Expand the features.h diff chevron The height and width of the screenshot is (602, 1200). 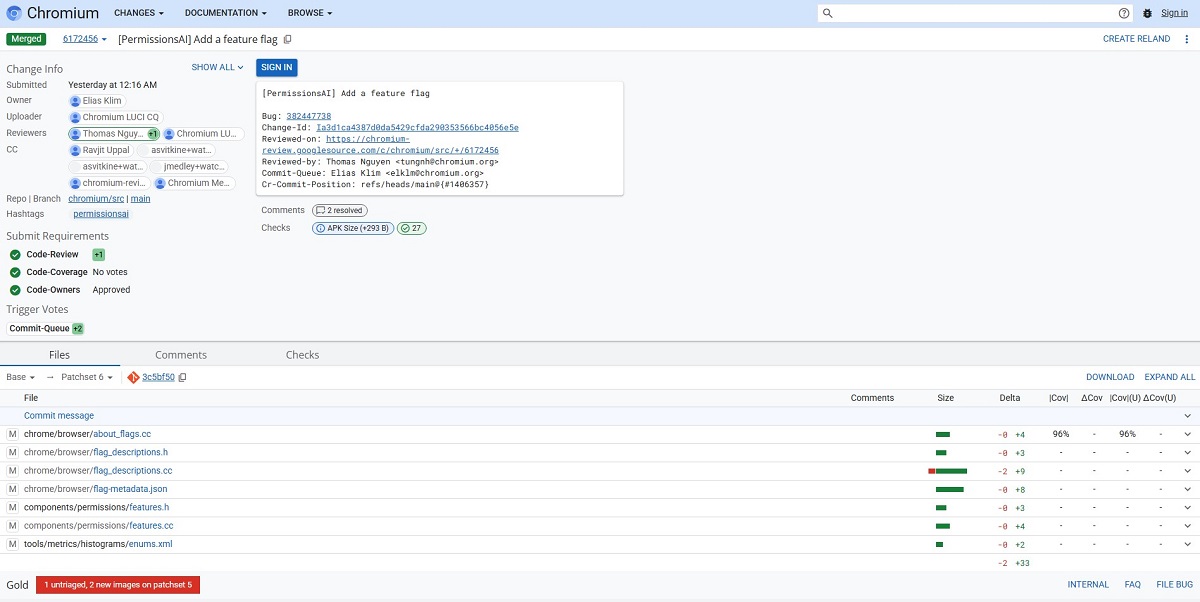point(1188,508)
